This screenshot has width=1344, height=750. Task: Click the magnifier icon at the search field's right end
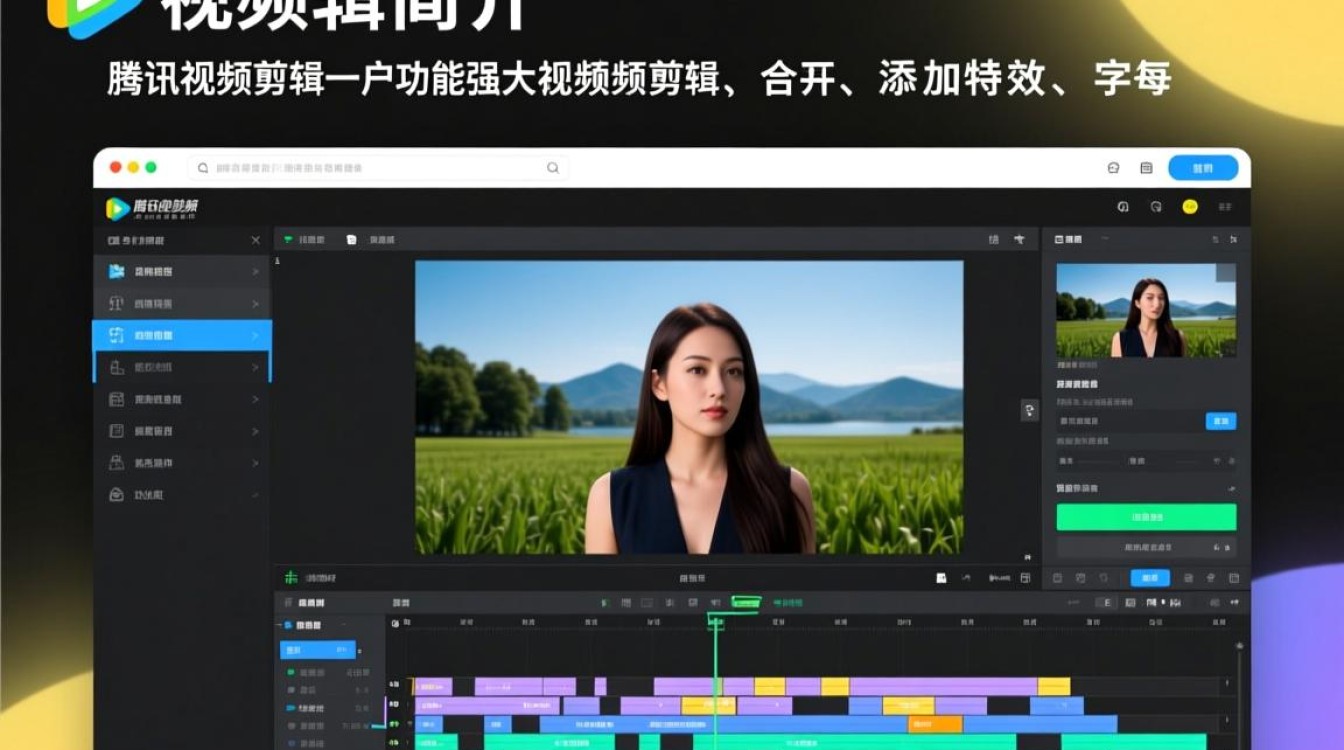(x=553, y=168)
